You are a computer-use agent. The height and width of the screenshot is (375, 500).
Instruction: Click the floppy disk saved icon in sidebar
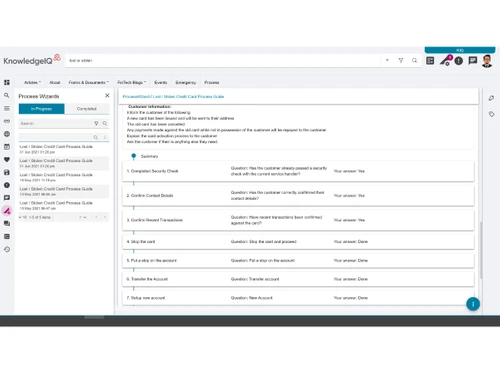coord(7,172)
